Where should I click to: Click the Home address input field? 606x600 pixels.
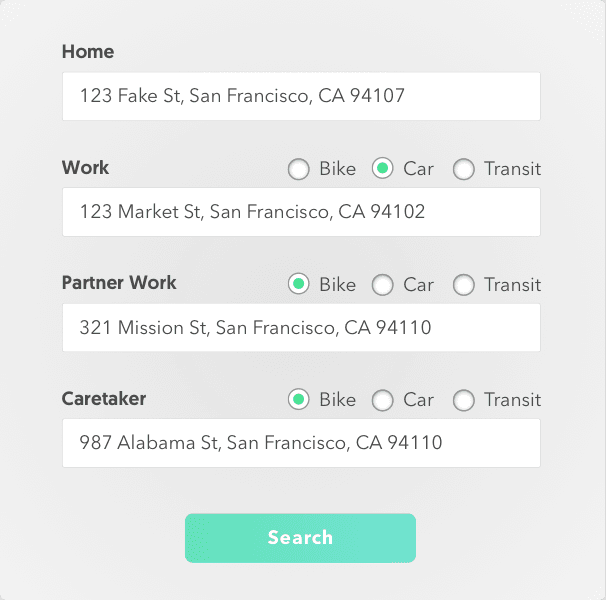[x=301, y=96]
